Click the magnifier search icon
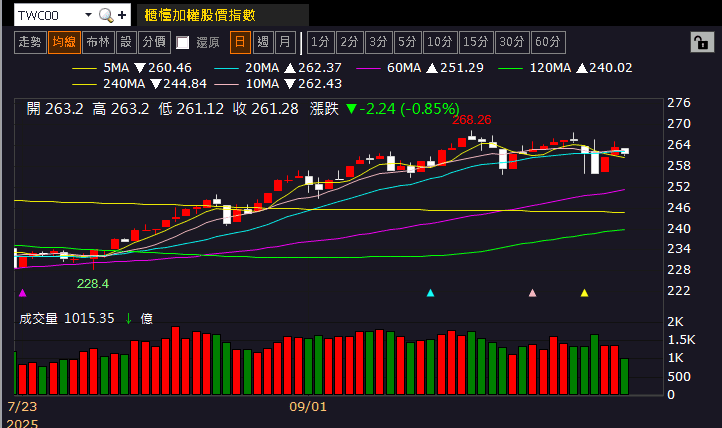This screenshot has height=428, width=722. coord(106,15)
